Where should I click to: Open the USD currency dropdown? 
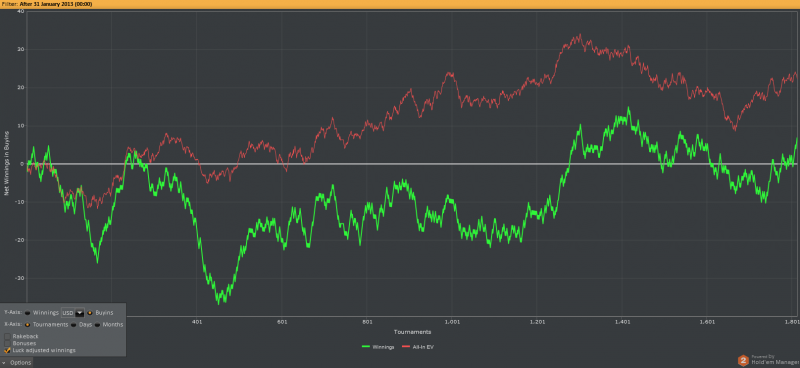[x=72, y=312]
